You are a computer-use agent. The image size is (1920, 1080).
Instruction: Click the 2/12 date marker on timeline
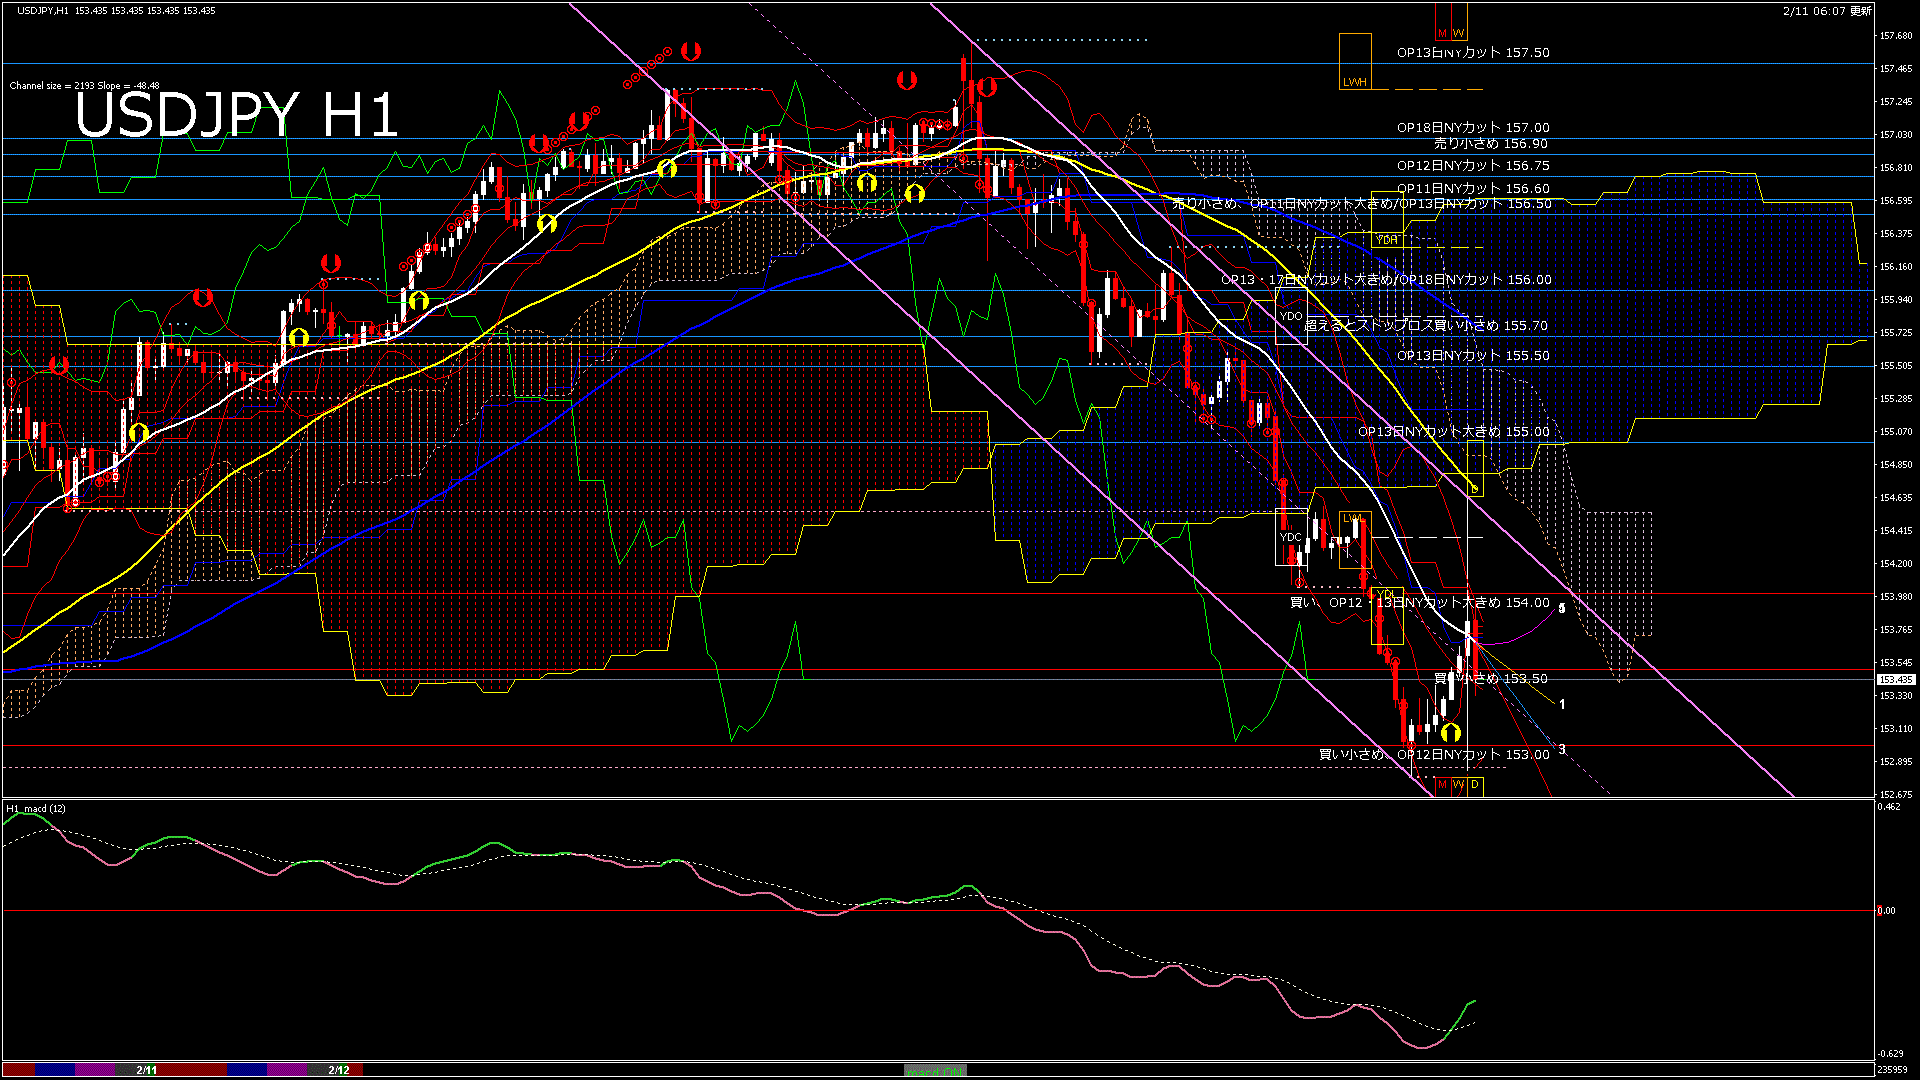point(339,1070)
